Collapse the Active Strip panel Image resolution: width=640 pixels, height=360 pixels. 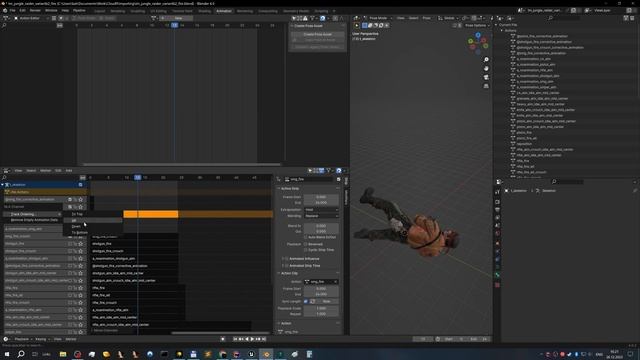point(279,189)
